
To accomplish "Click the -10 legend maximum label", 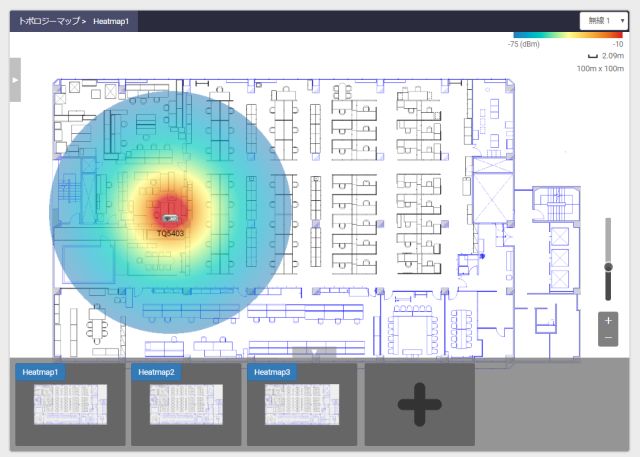I will [x=618, y=44].
